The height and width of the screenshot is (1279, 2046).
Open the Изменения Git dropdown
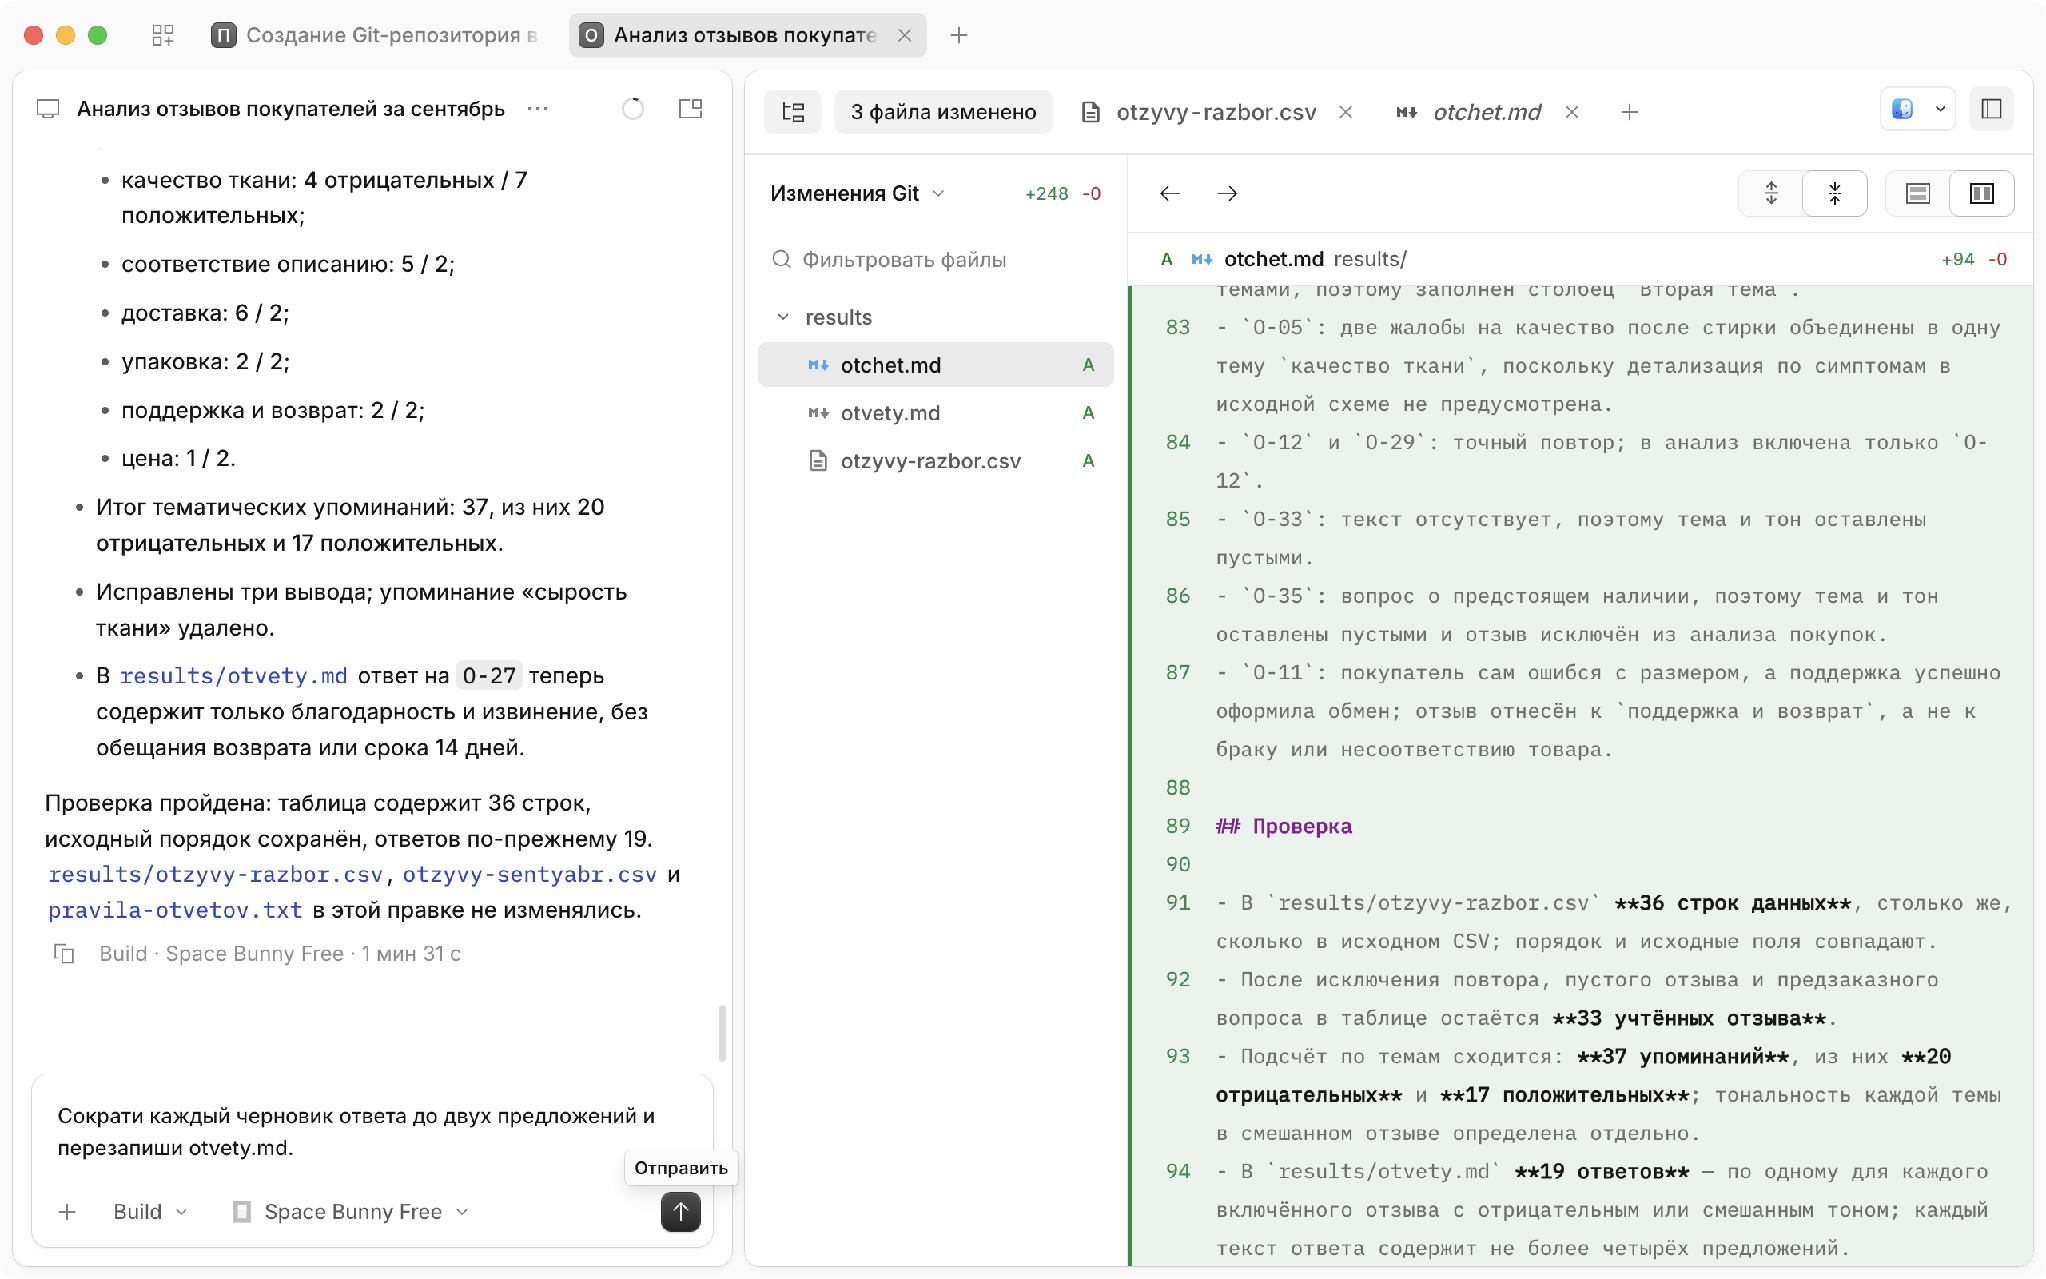click(x=857, y=194)
